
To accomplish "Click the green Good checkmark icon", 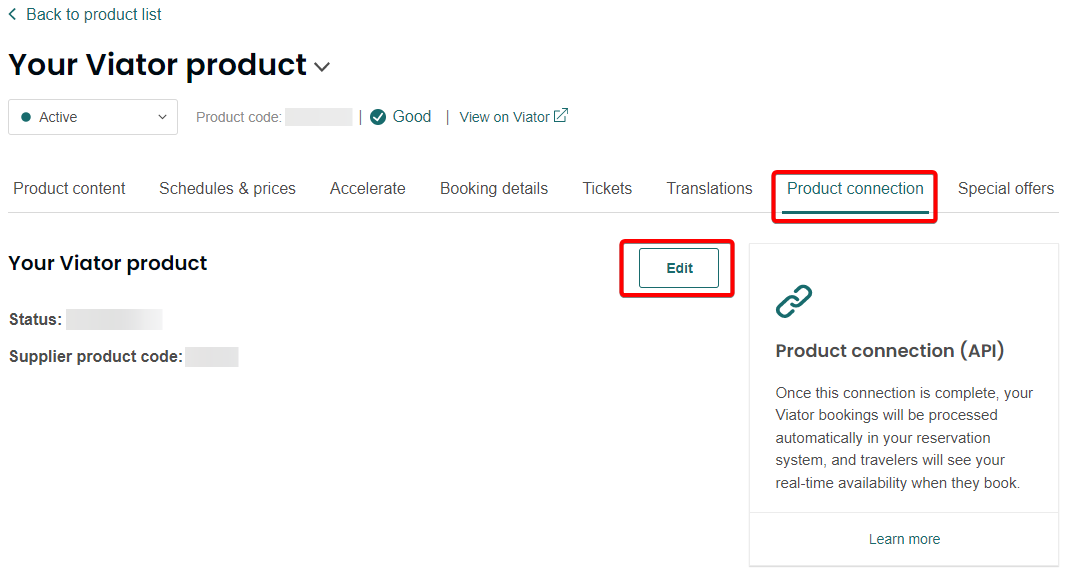I will [378, 118].
